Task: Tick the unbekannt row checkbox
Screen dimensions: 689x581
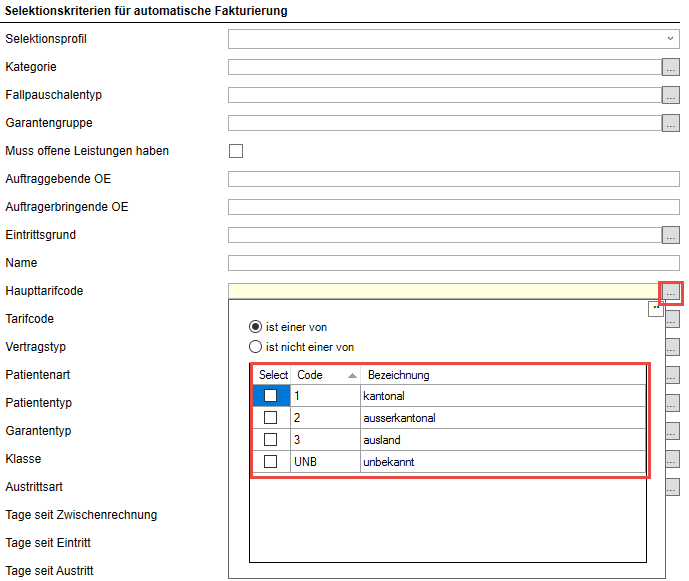Action: [270, 462]
